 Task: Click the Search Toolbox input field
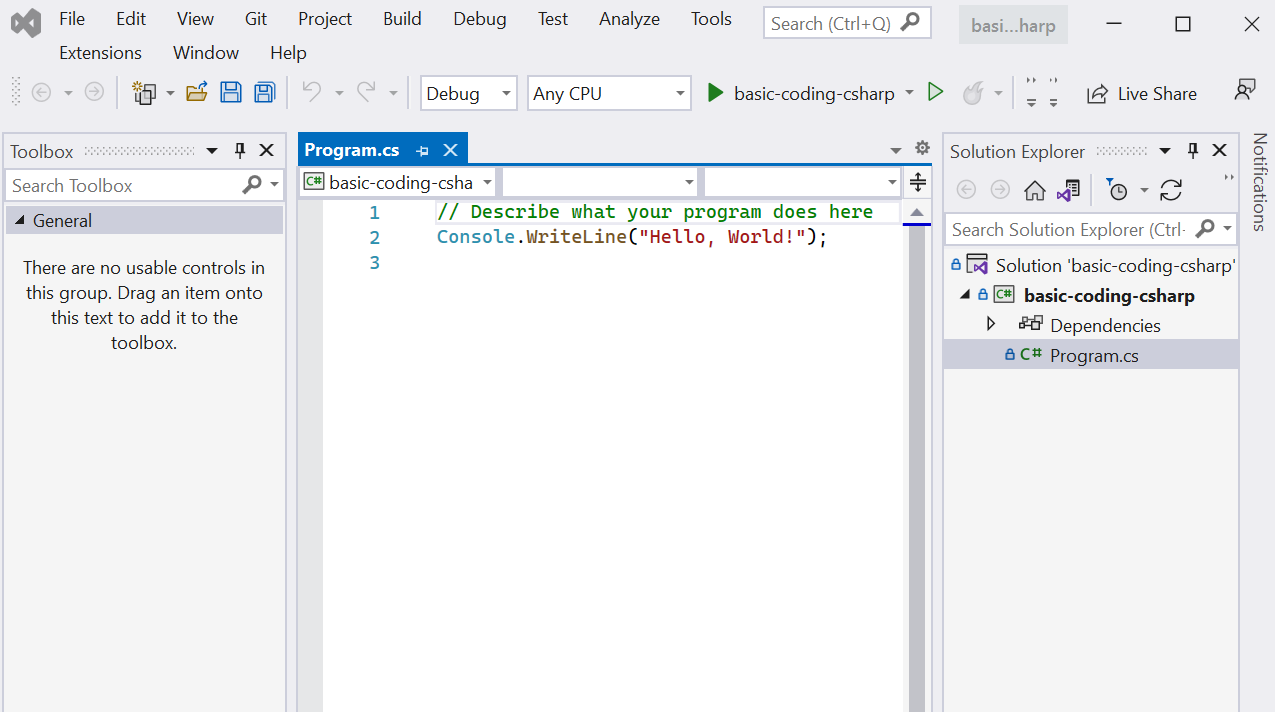(145, 185)
